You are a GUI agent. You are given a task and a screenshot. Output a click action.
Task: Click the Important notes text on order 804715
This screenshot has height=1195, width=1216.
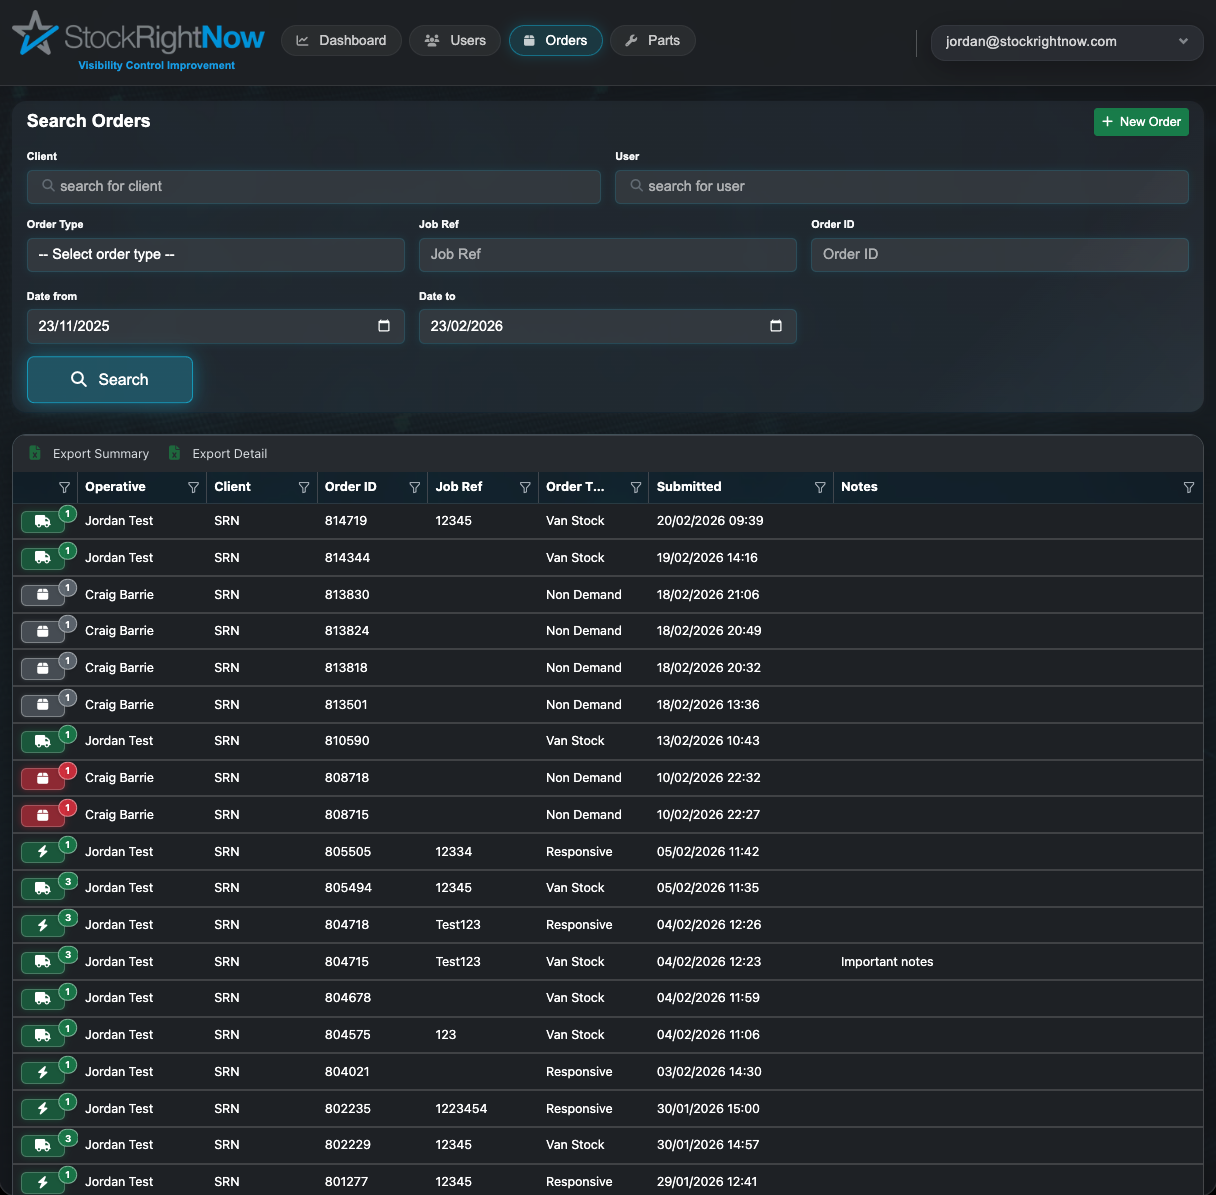(887, 961)
